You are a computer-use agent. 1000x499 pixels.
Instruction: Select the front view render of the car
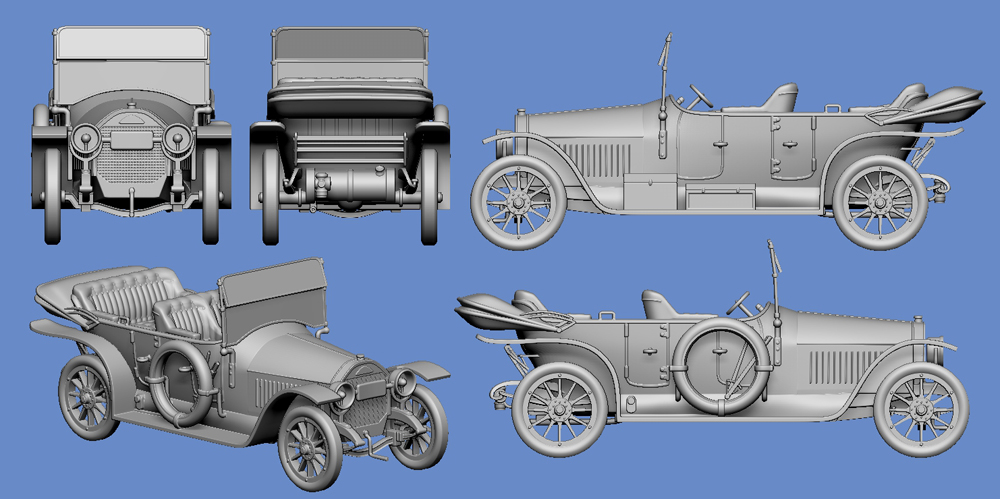click(131, 135)
